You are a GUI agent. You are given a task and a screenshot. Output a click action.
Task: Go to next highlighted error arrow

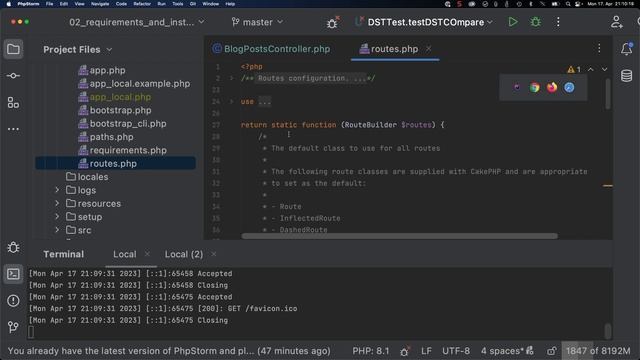(604, 69)
